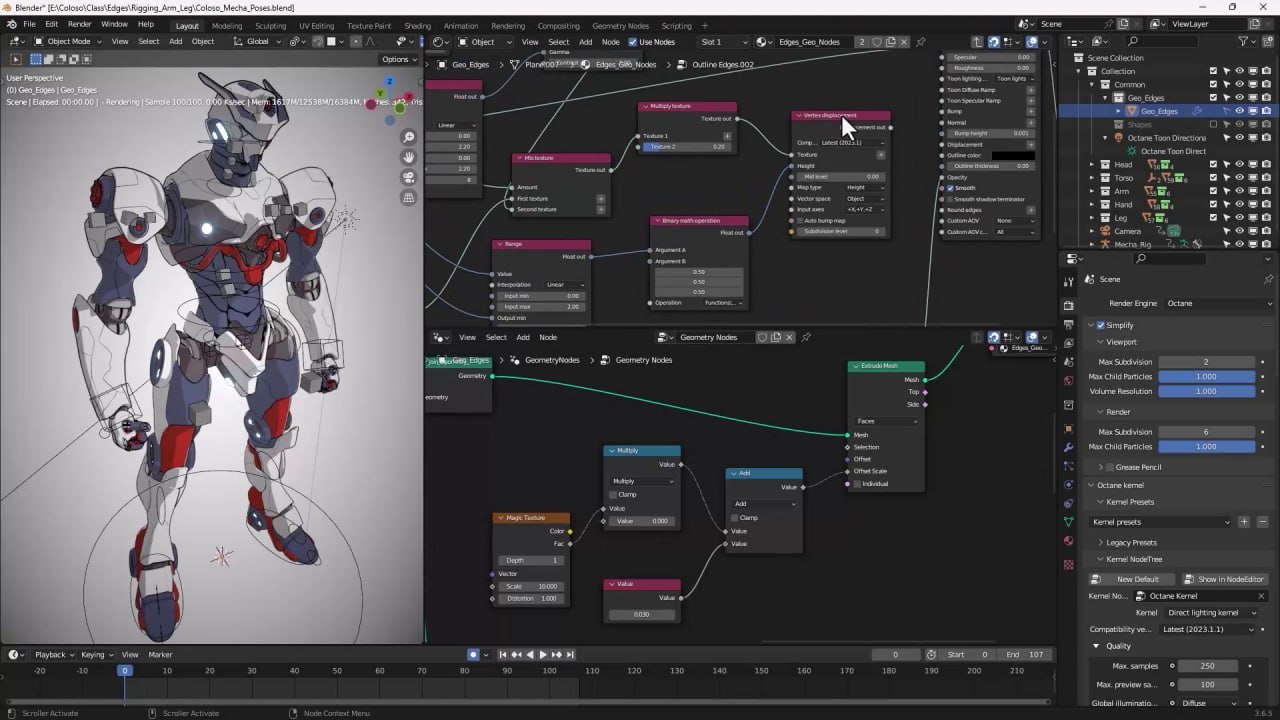
Task: Switch to the Sculpting workspace tab
Action: 270,25
